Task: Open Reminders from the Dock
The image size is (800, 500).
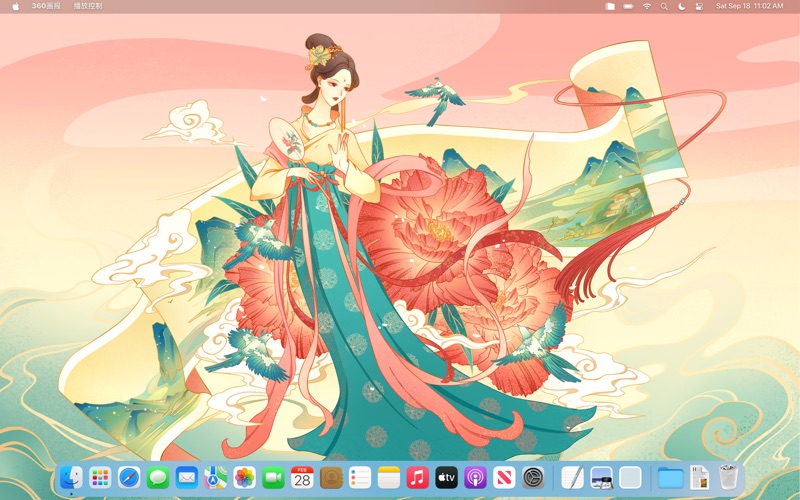Action: pyautogui.click(x=360, y=478)
